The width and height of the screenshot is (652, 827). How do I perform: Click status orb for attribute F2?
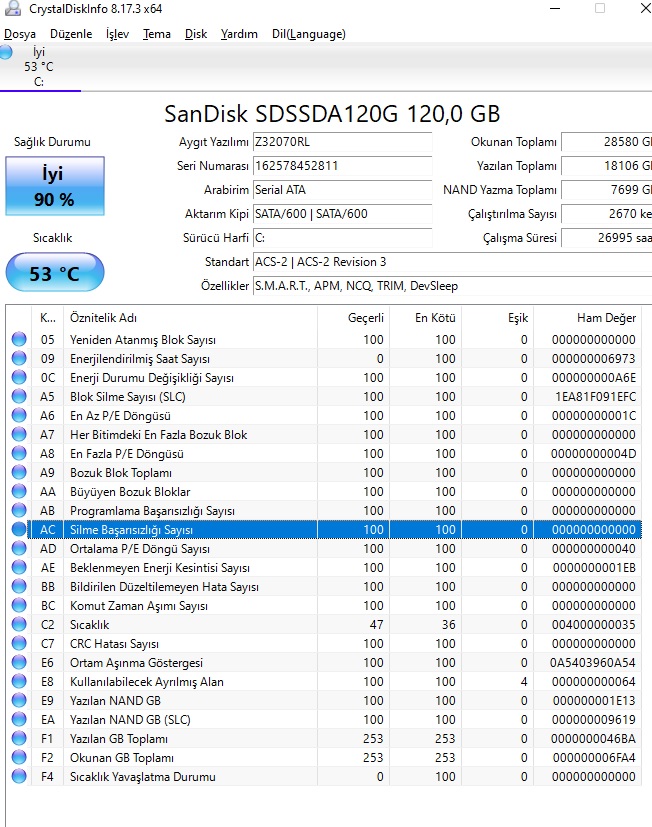coord(19,757)
